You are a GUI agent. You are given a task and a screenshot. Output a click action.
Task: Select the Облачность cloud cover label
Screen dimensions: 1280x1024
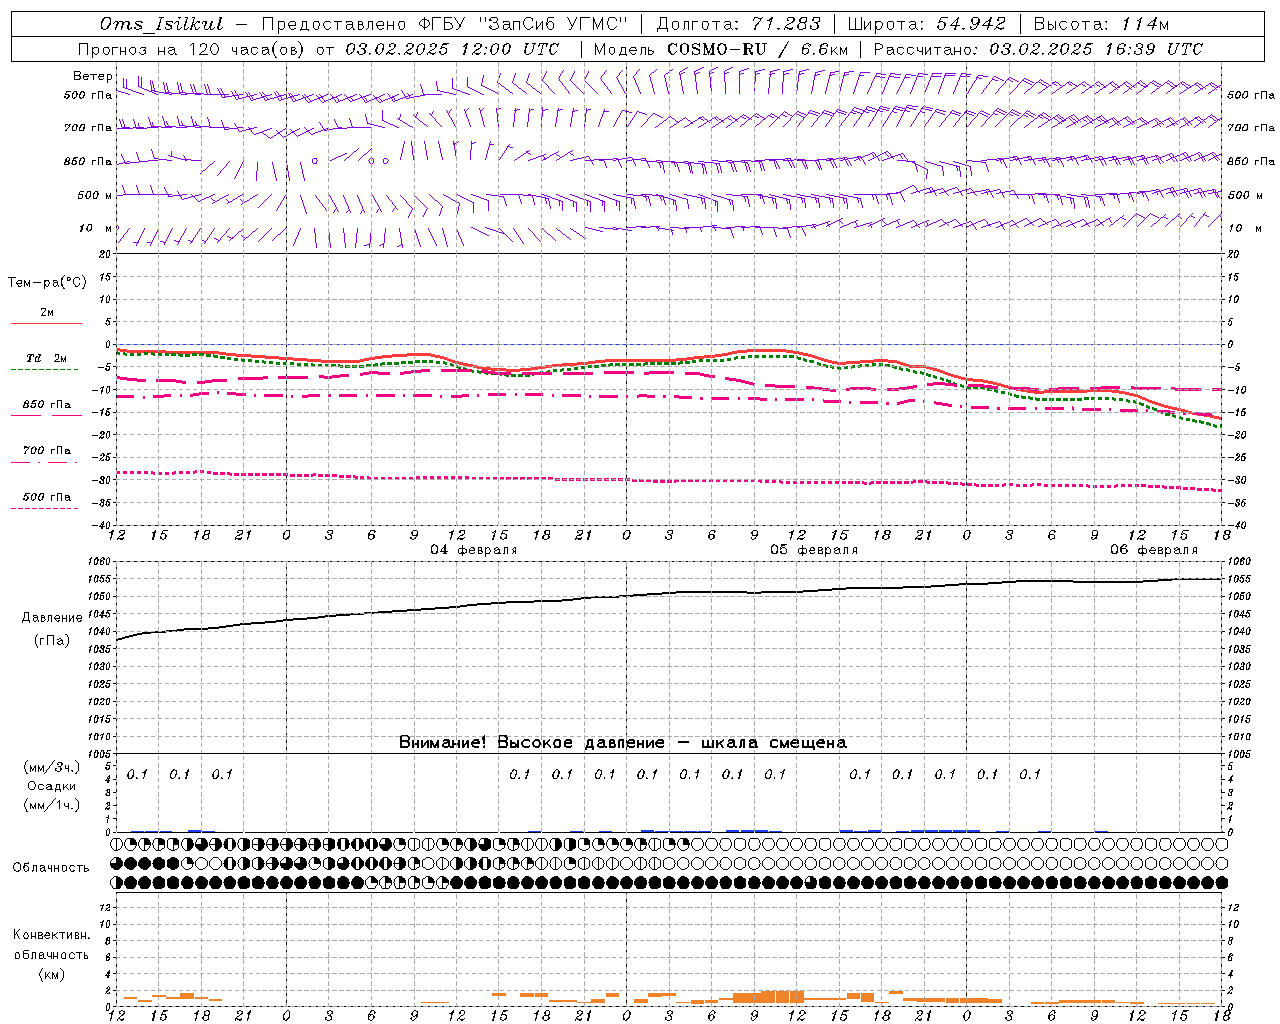51,867
